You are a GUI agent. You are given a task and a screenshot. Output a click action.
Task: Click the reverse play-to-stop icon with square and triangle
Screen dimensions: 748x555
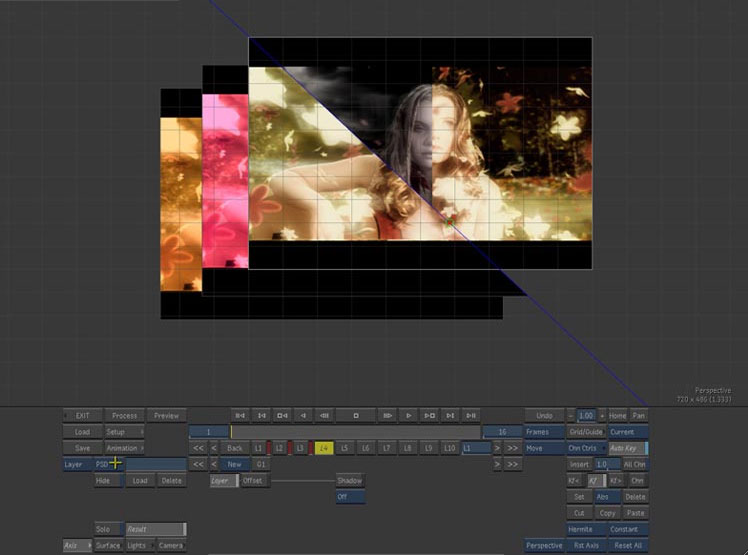tap(282, 416)
